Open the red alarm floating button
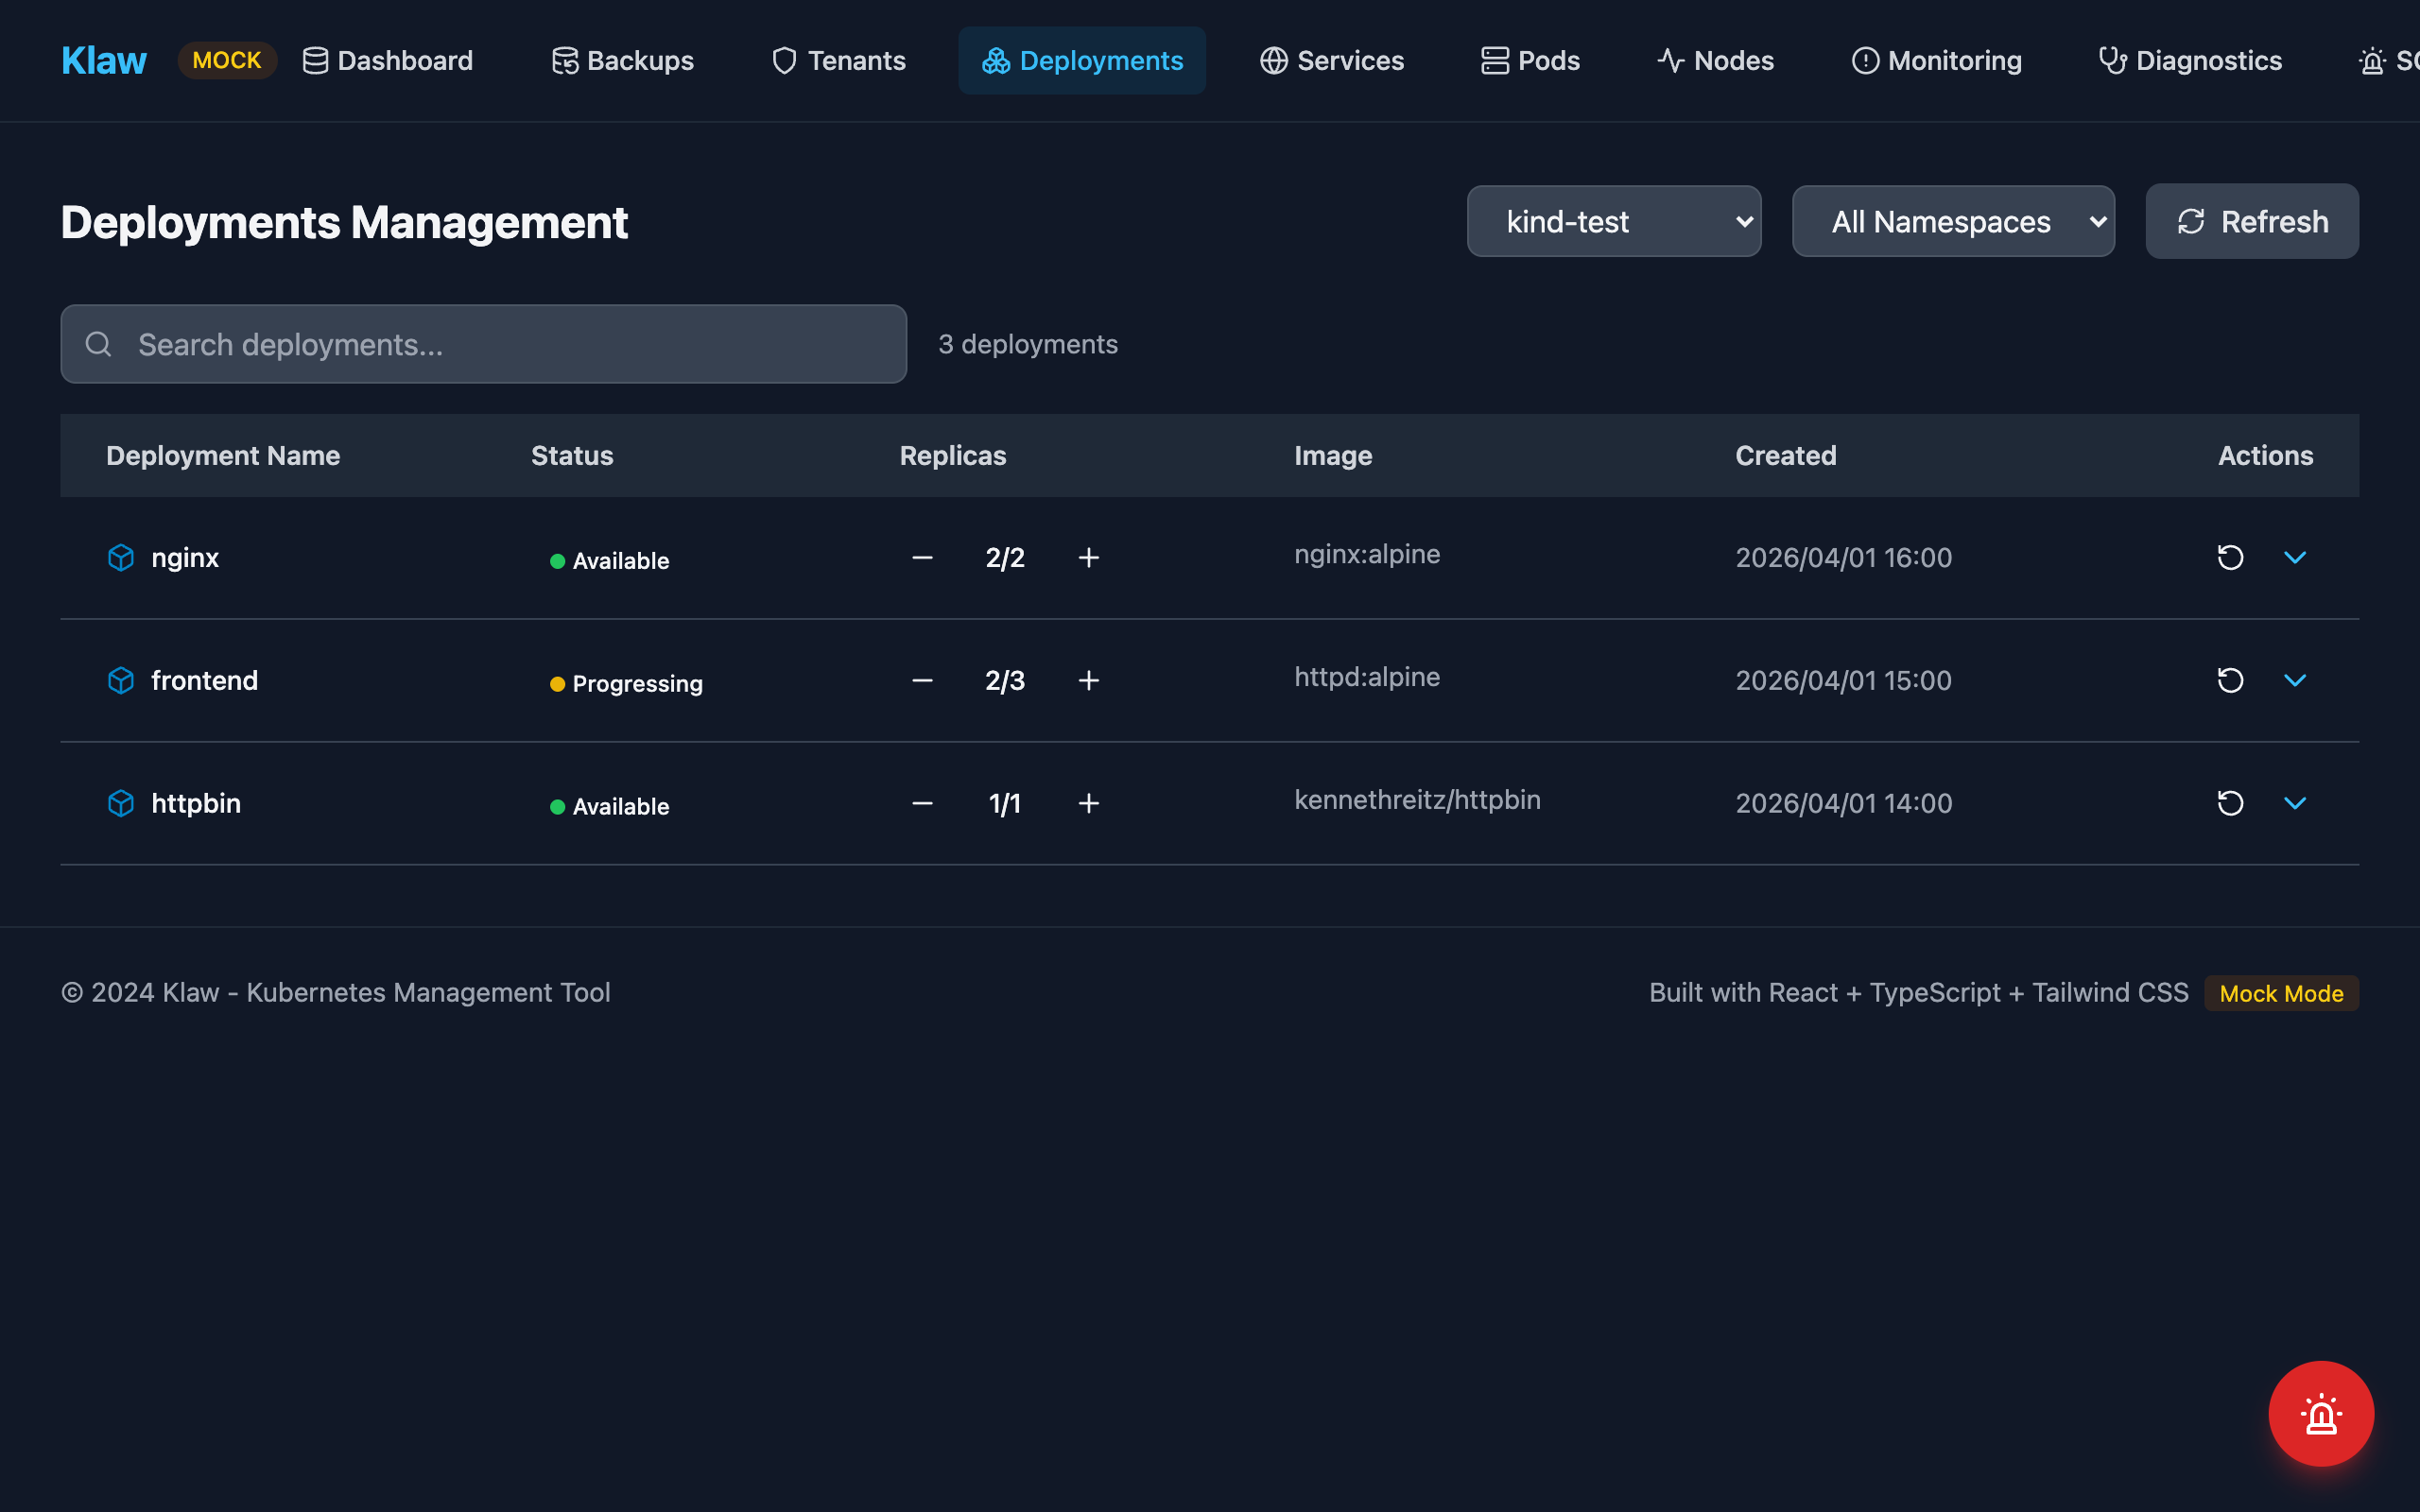This screenshot has width=2420, height=1512. click(2321, 1413)
